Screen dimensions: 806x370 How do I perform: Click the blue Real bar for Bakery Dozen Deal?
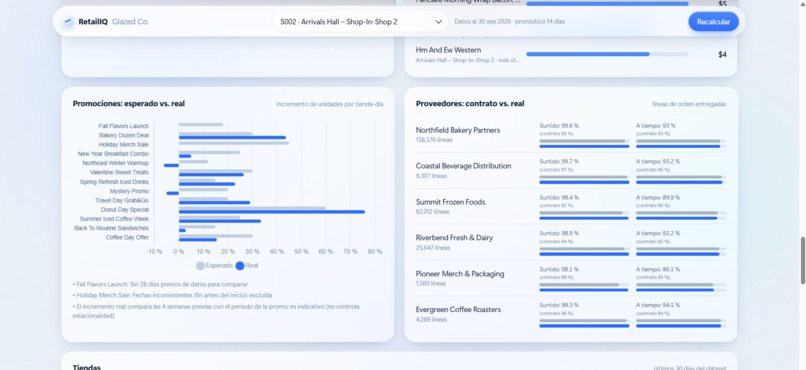click(x=232, y=137)
